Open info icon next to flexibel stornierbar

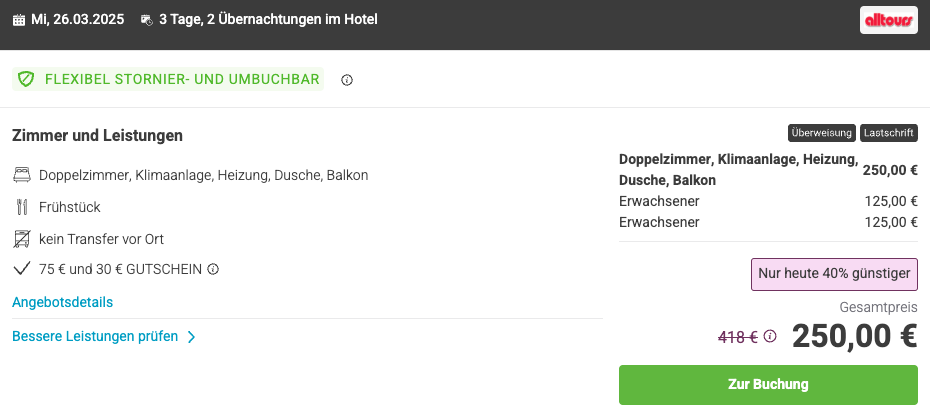pyautogui.click(x=347, y=80)
